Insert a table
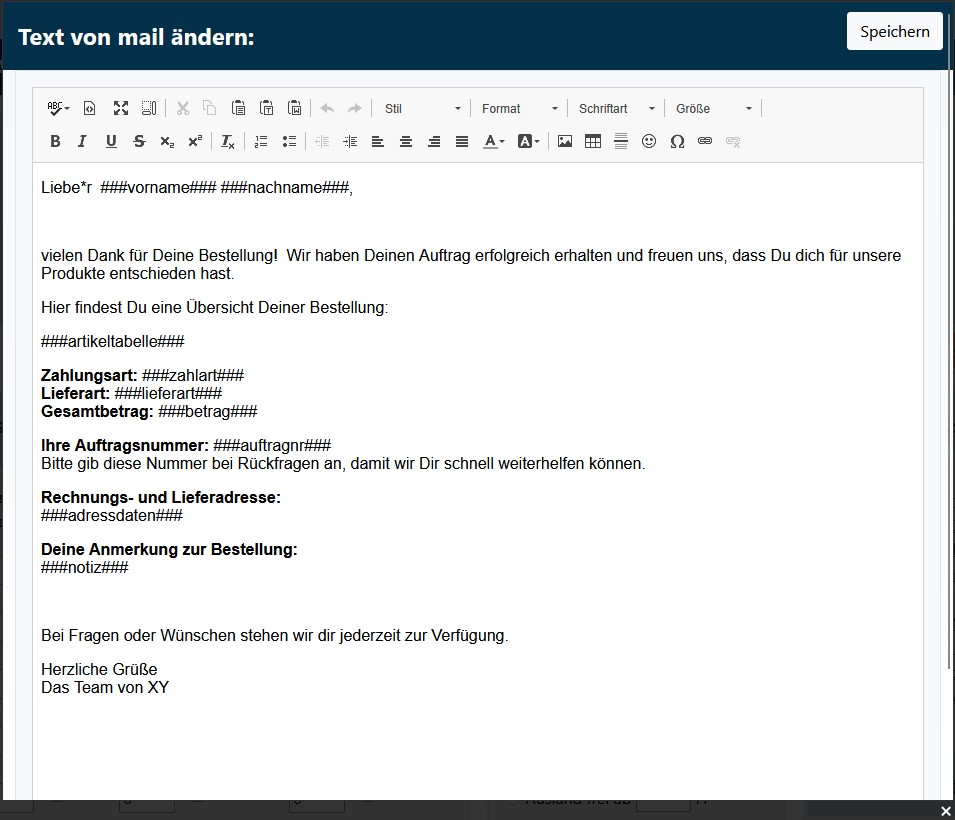Image resolution: width=955 pixels, height=820 pixels. point(593,142)
